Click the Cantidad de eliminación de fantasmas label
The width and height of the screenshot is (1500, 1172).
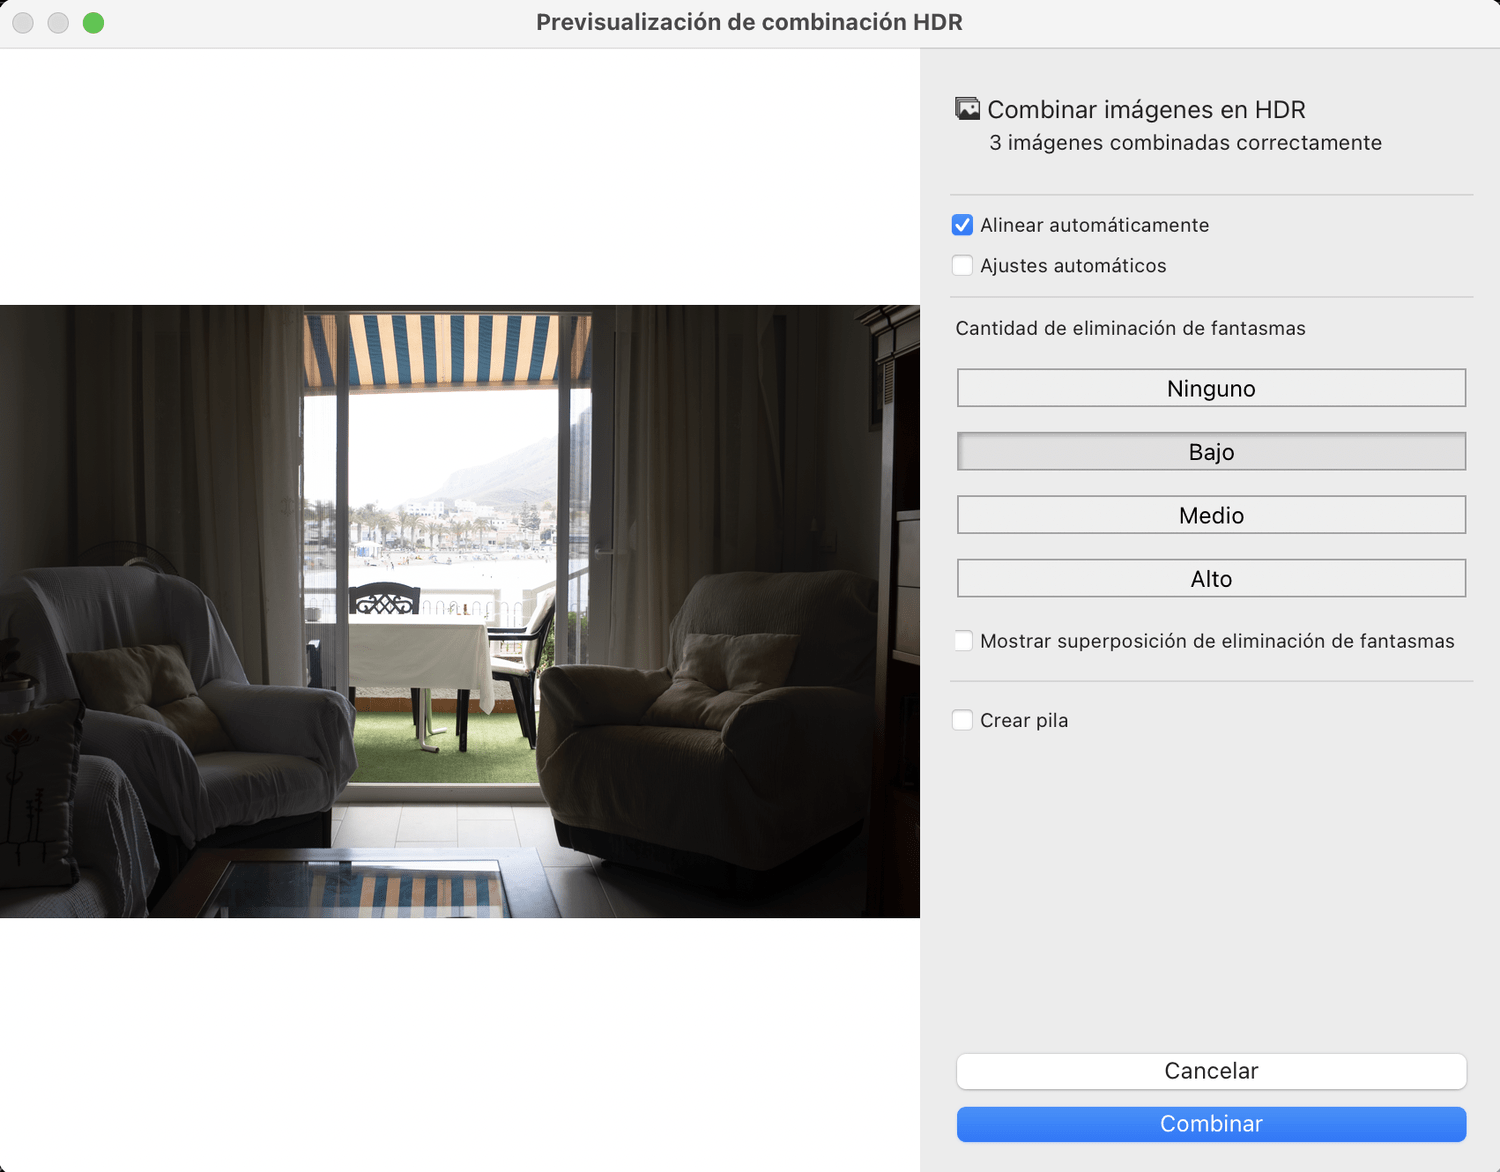[x=1130, y=328]
